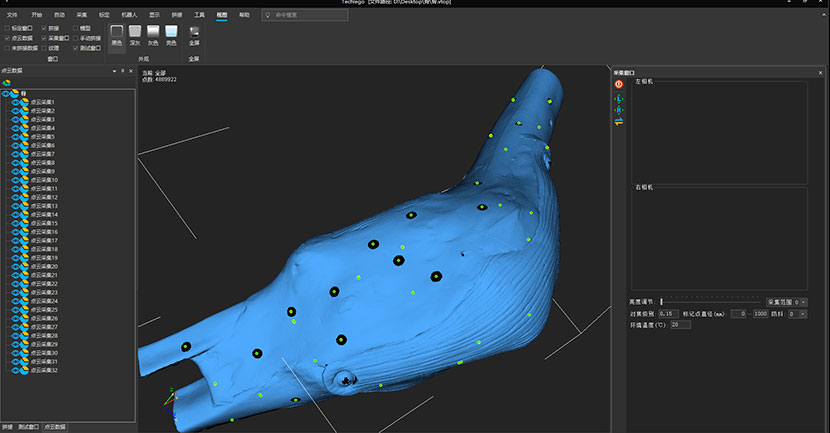Image resolution: width=830 pixels, height=433 pixels.
Task: Click the red power icon in 采集窗口
Action: [618, 84]
